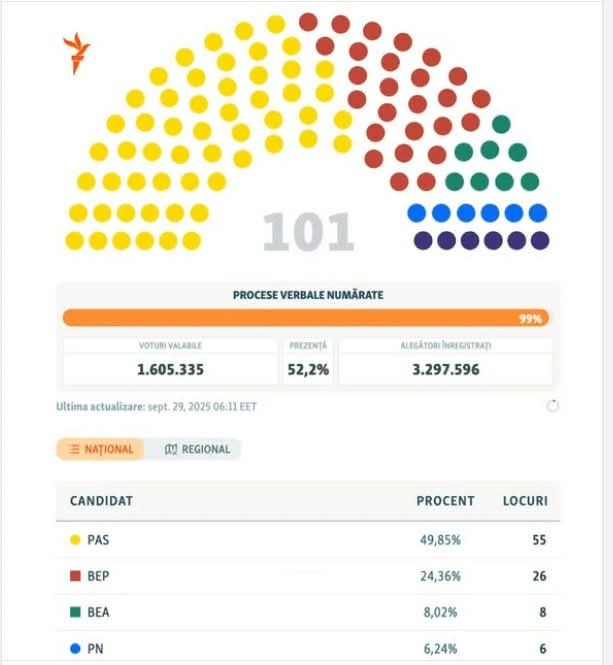Select the PAS party name
613x665 pixels.
click(98, 540)
